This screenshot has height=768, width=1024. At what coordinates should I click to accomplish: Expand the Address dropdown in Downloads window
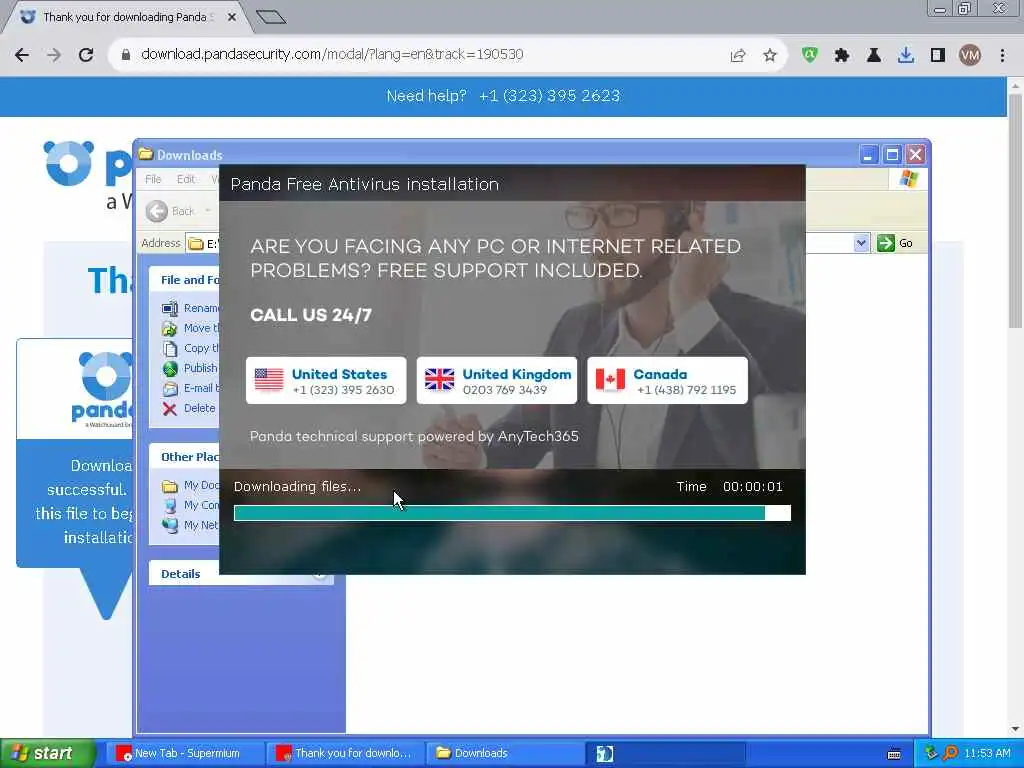click(861, 244)
